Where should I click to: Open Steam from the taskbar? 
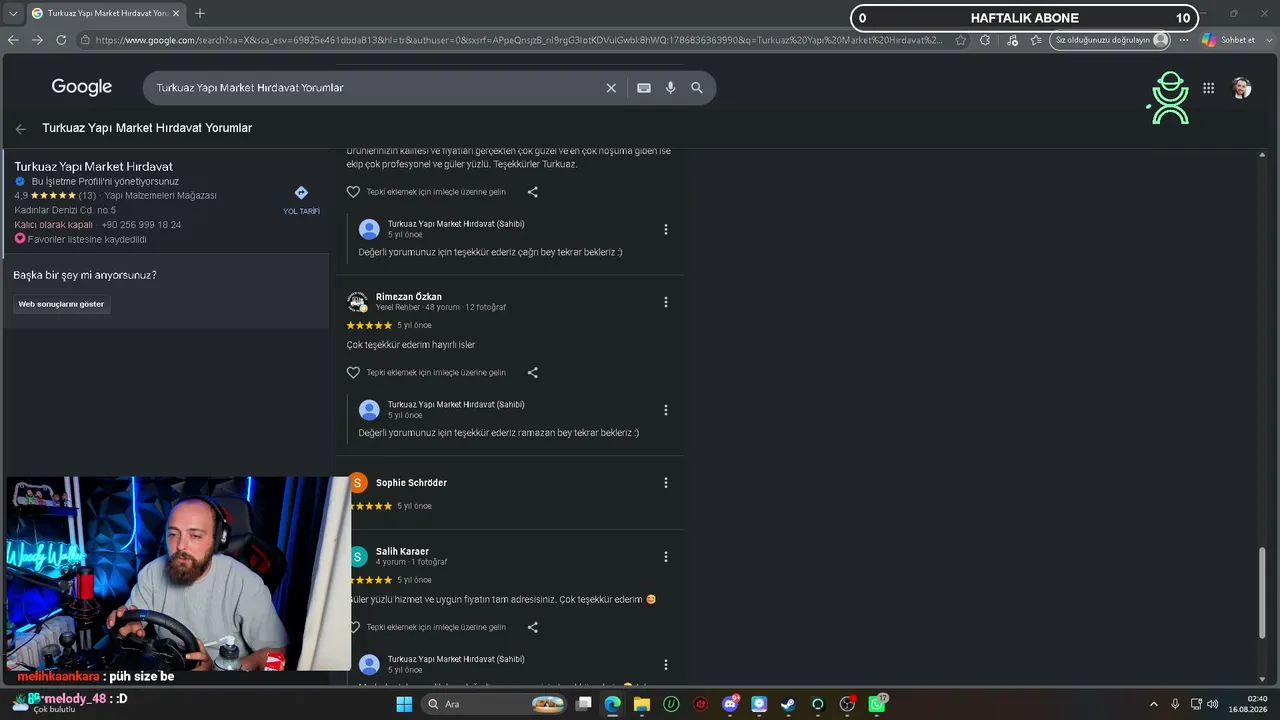788,704
